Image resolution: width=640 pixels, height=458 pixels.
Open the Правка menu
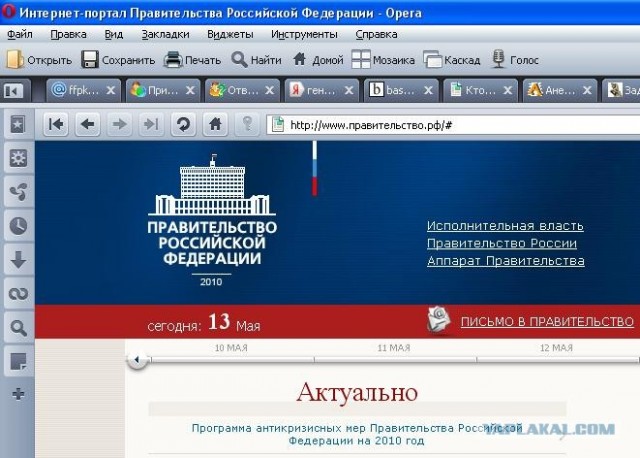68,34
